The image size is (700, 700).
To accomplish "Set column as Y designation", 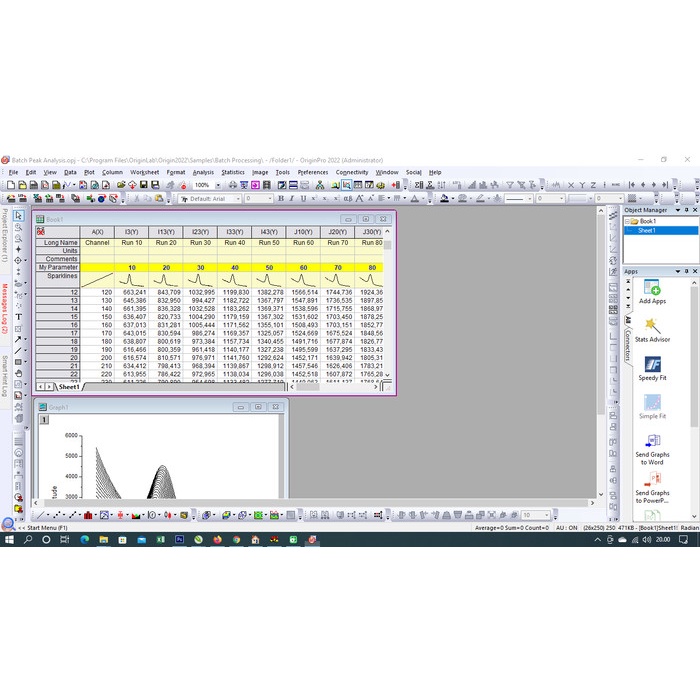I will [582, 185].
